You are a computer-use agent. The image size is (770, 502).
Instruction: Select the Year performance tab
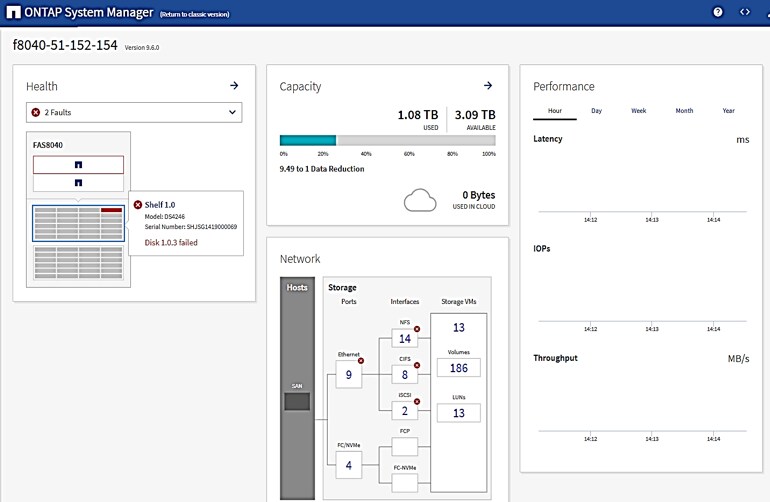[x=728, y=111]
